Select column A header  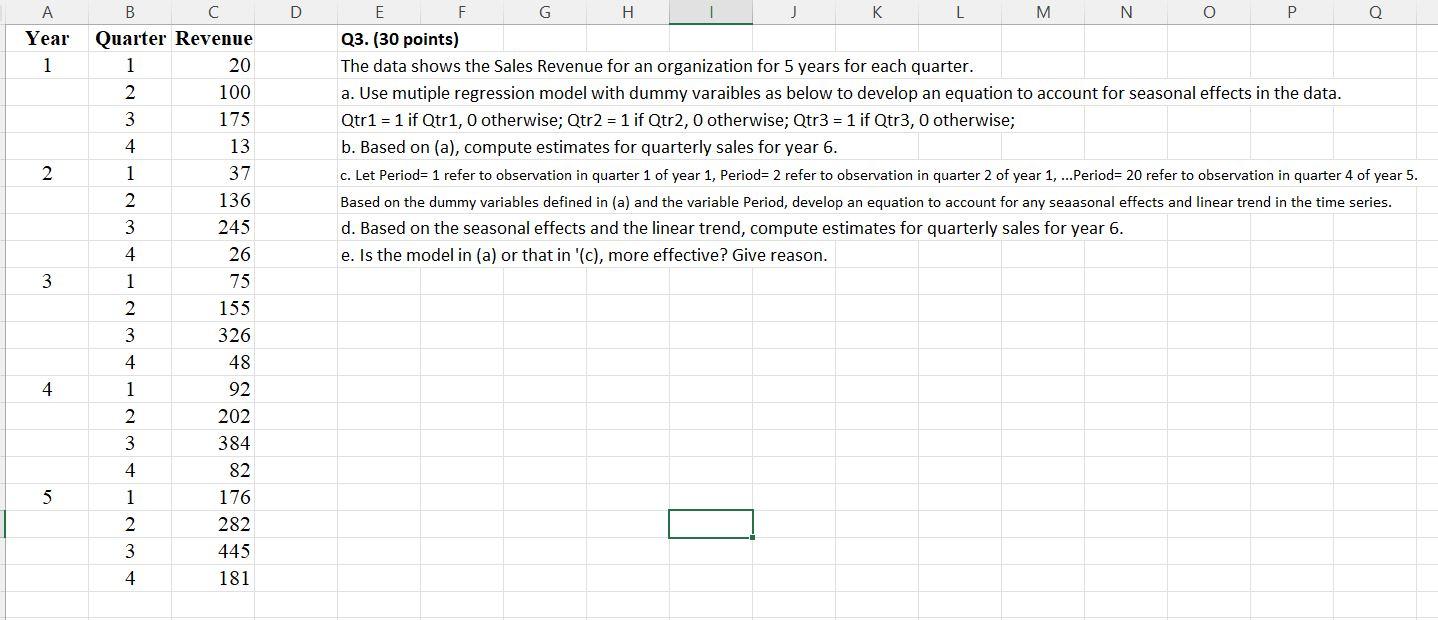pyautogui.click(x=47, y=12)
